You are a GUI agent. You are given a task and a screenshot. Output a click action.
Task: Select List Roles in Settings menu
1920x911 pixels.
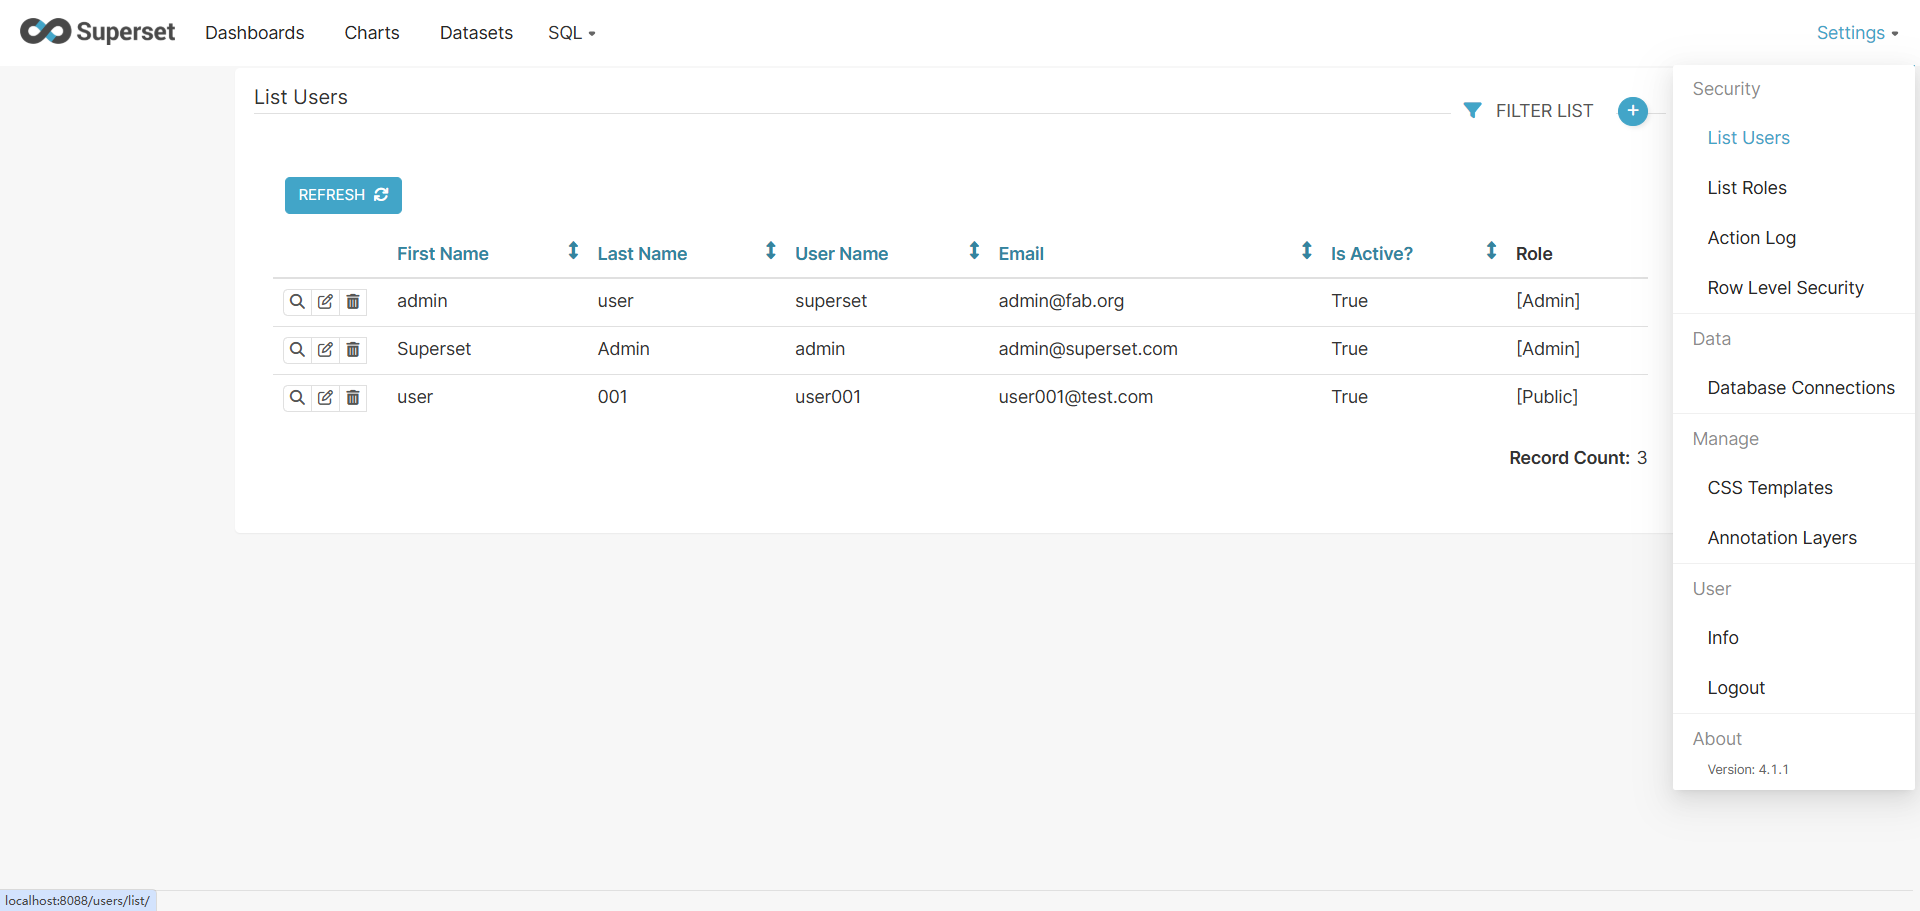(1747, 188)
